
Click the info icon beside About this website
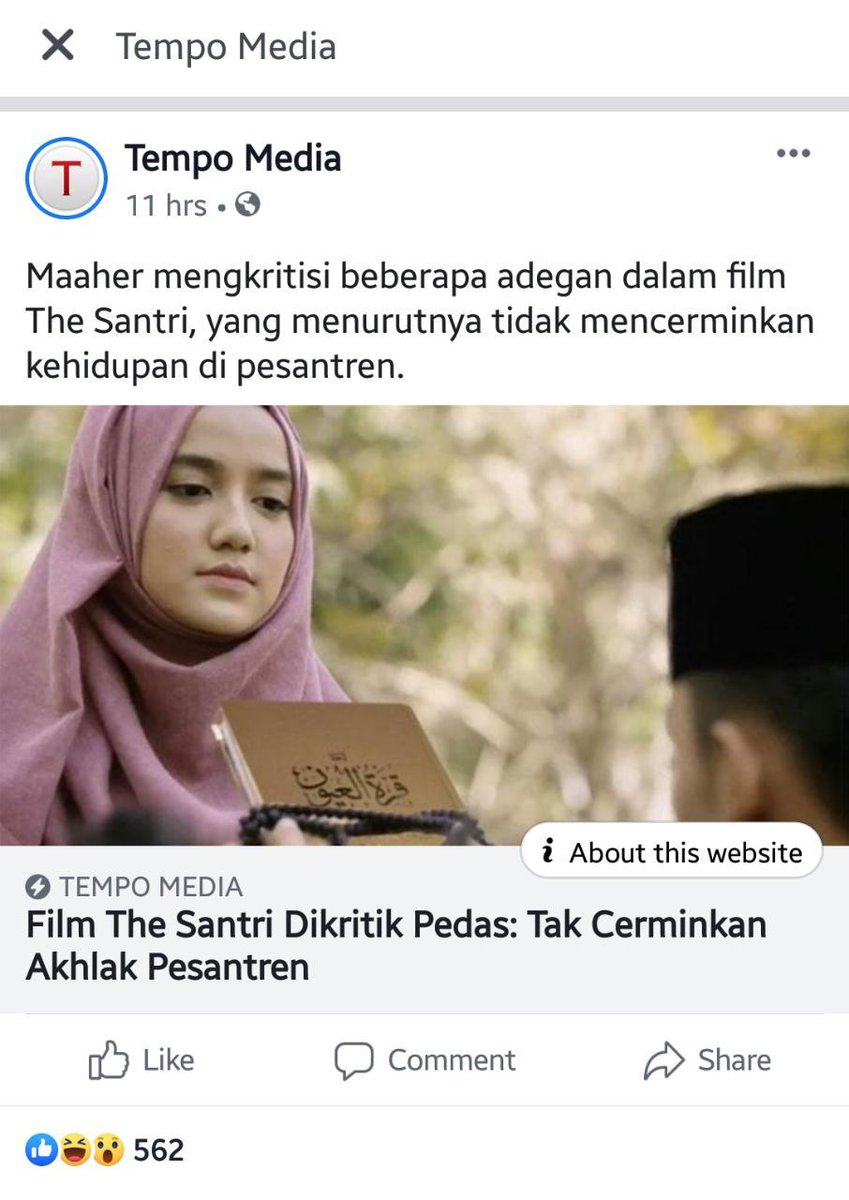pyautogui.click(x=547, y=852)
